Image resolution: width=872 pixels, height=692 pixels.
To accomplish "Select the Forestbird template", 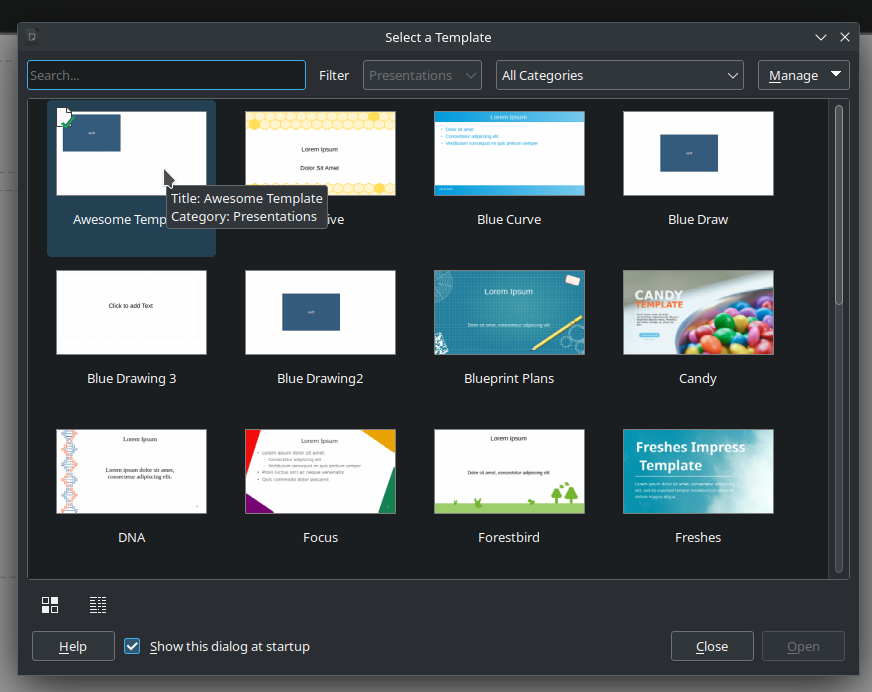I will tap(509, 471).
